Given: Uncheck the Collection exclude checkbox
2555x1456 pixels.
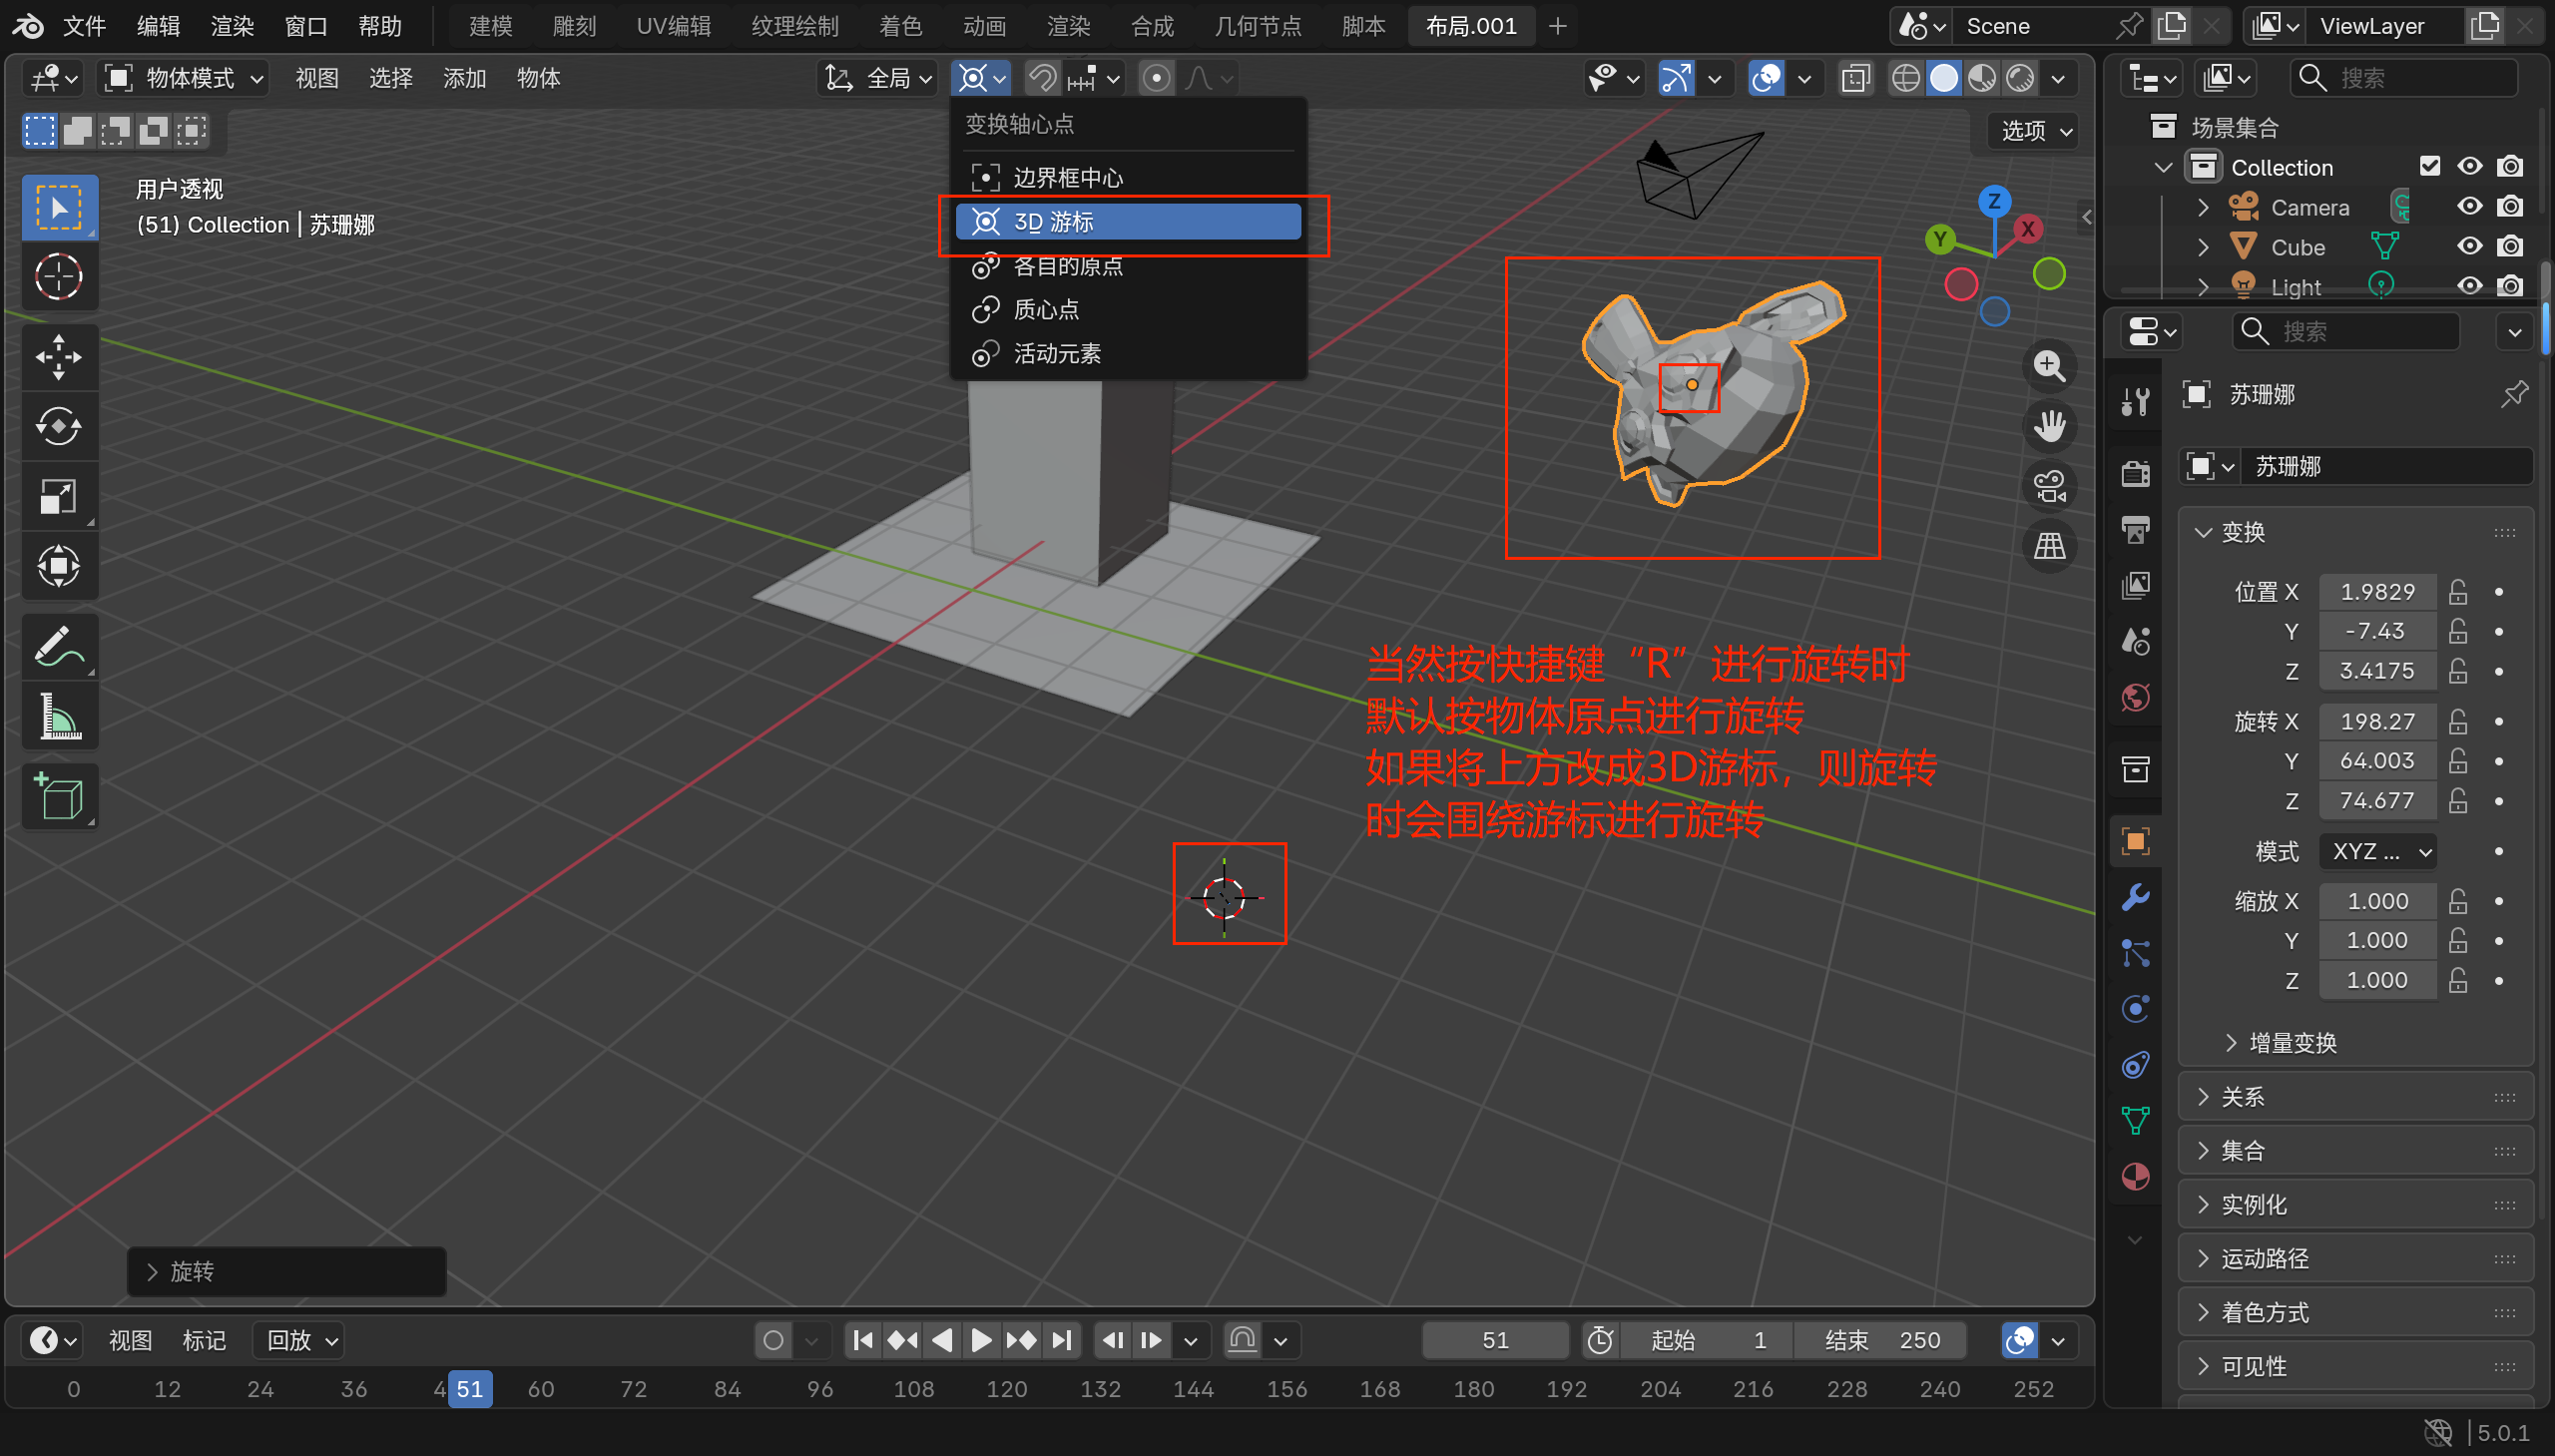Looking at the screenshot, I should [2429, 167].
